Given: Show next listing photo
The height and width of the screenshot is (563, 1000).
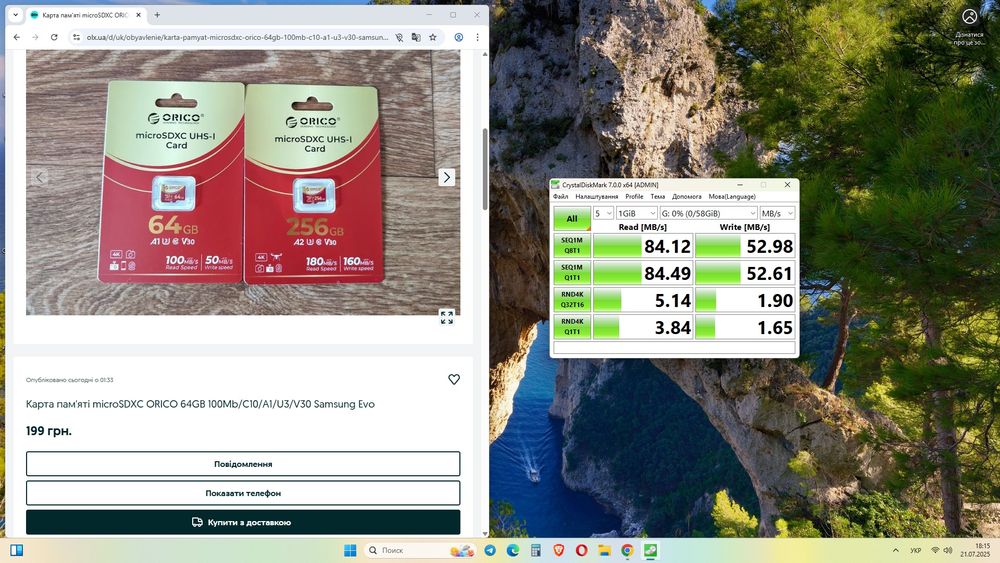Looking at the screenshot, I should click(x=446, y=177).
